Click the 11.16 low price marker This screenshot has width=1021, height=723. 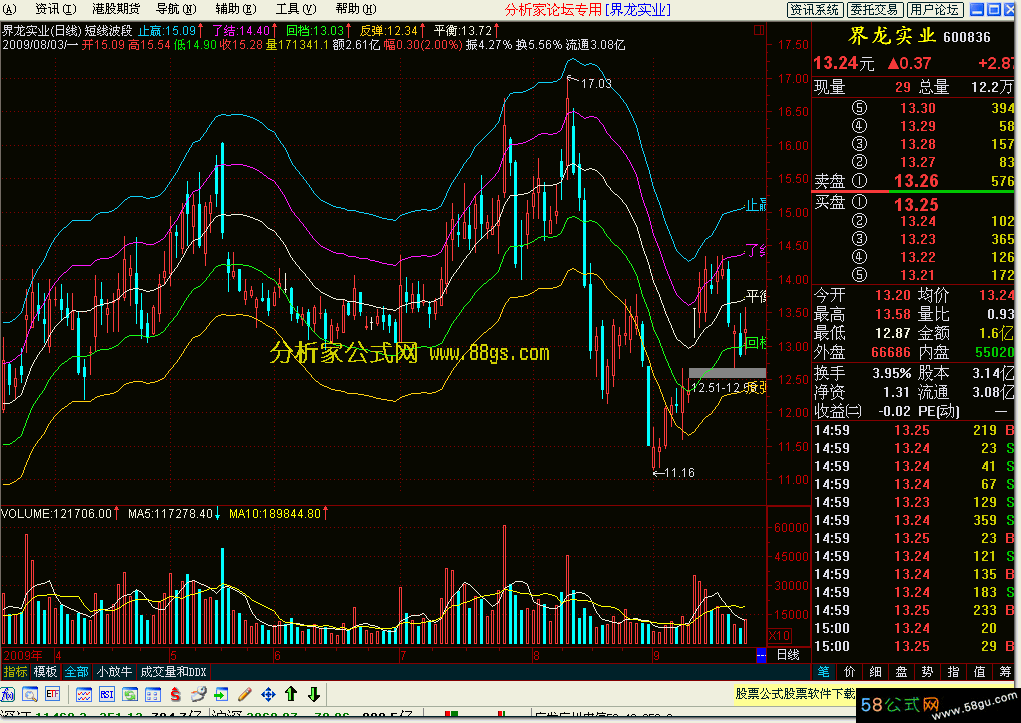tap(680, 473)
